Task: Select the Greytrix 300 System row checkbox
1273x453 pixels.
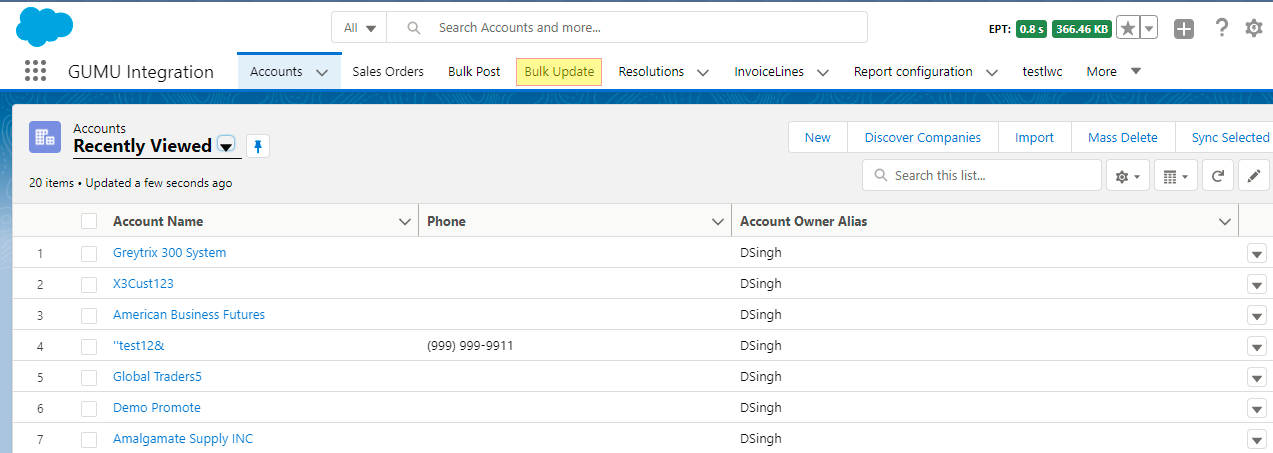Action: pyautogui.click(x=90, y=253)
